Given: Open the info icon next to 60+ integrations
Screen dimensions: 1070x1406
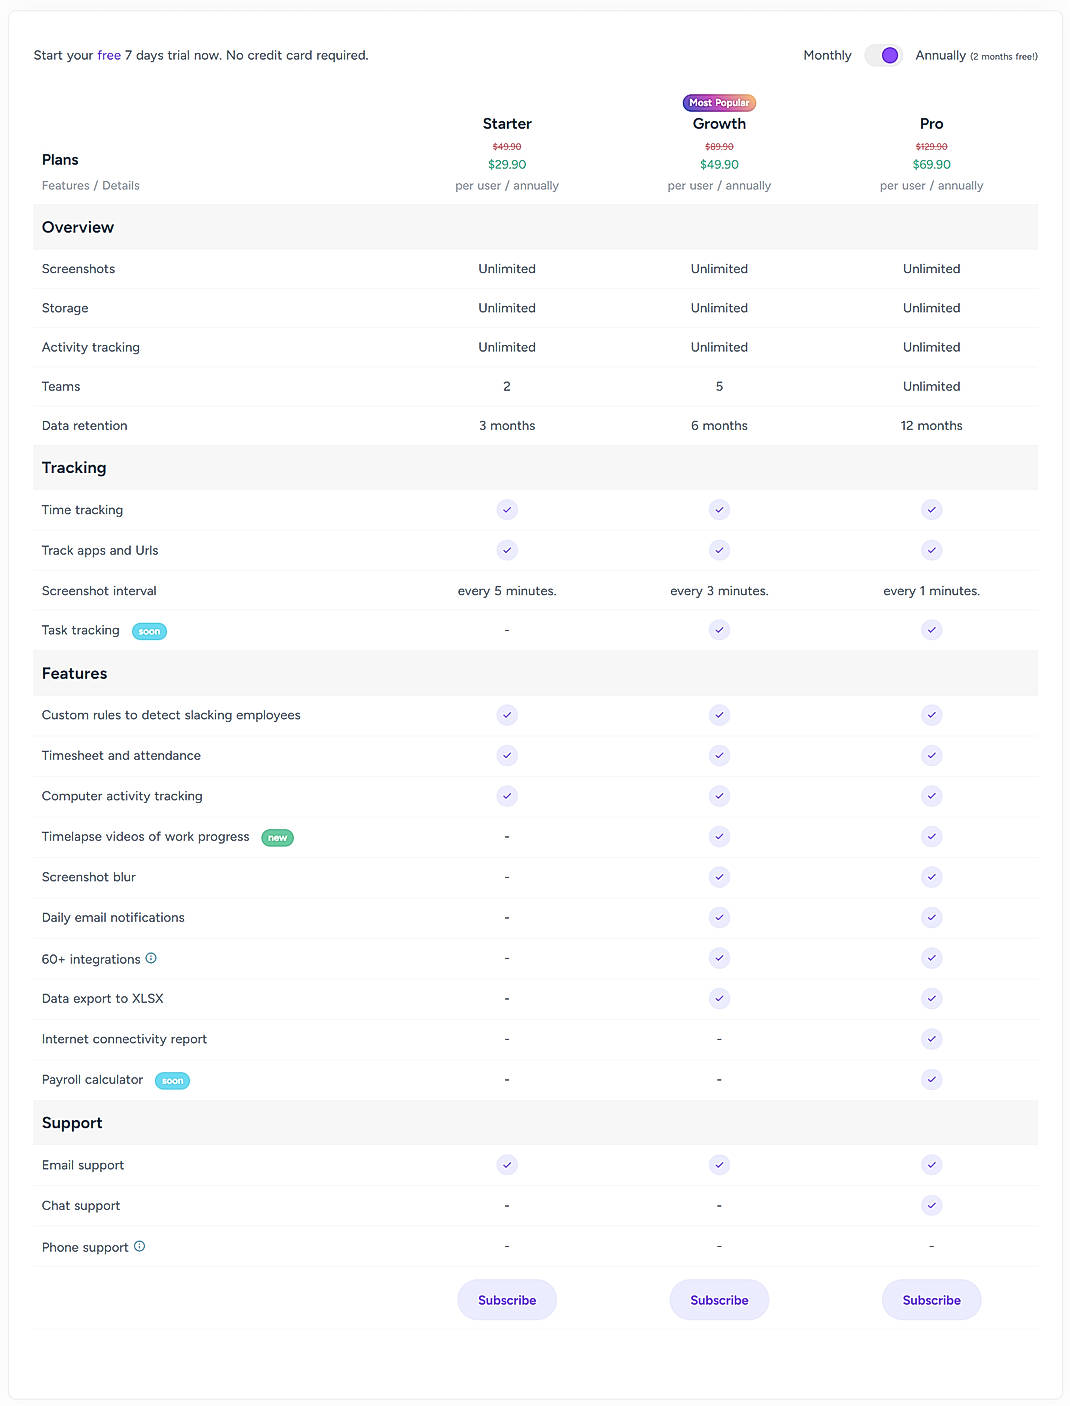Looking at the screenshot, I should 151,958.
